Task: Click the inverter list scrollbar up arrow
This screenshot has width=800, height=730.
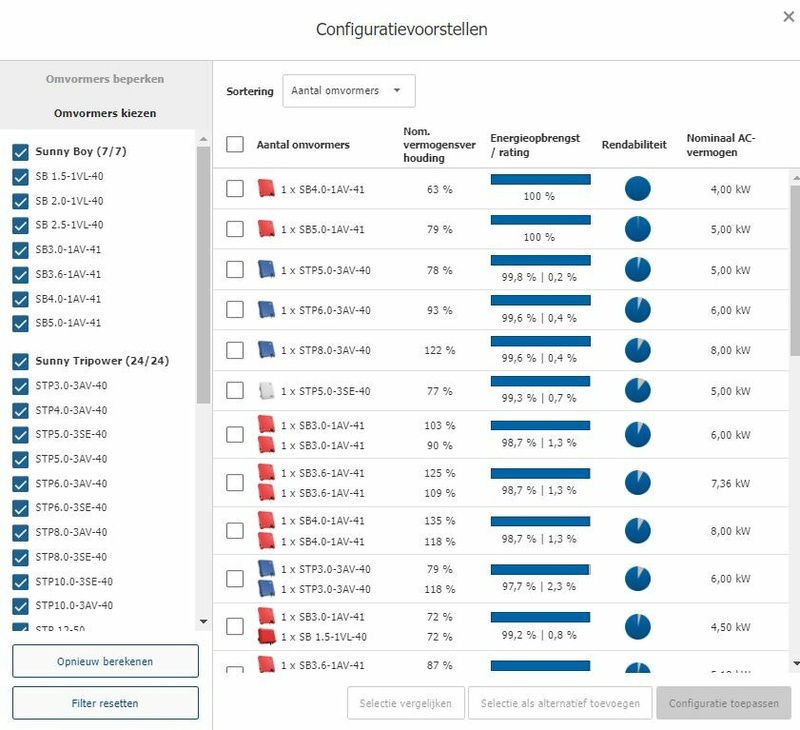Action: pyautogui.click(x=204, y=139)
